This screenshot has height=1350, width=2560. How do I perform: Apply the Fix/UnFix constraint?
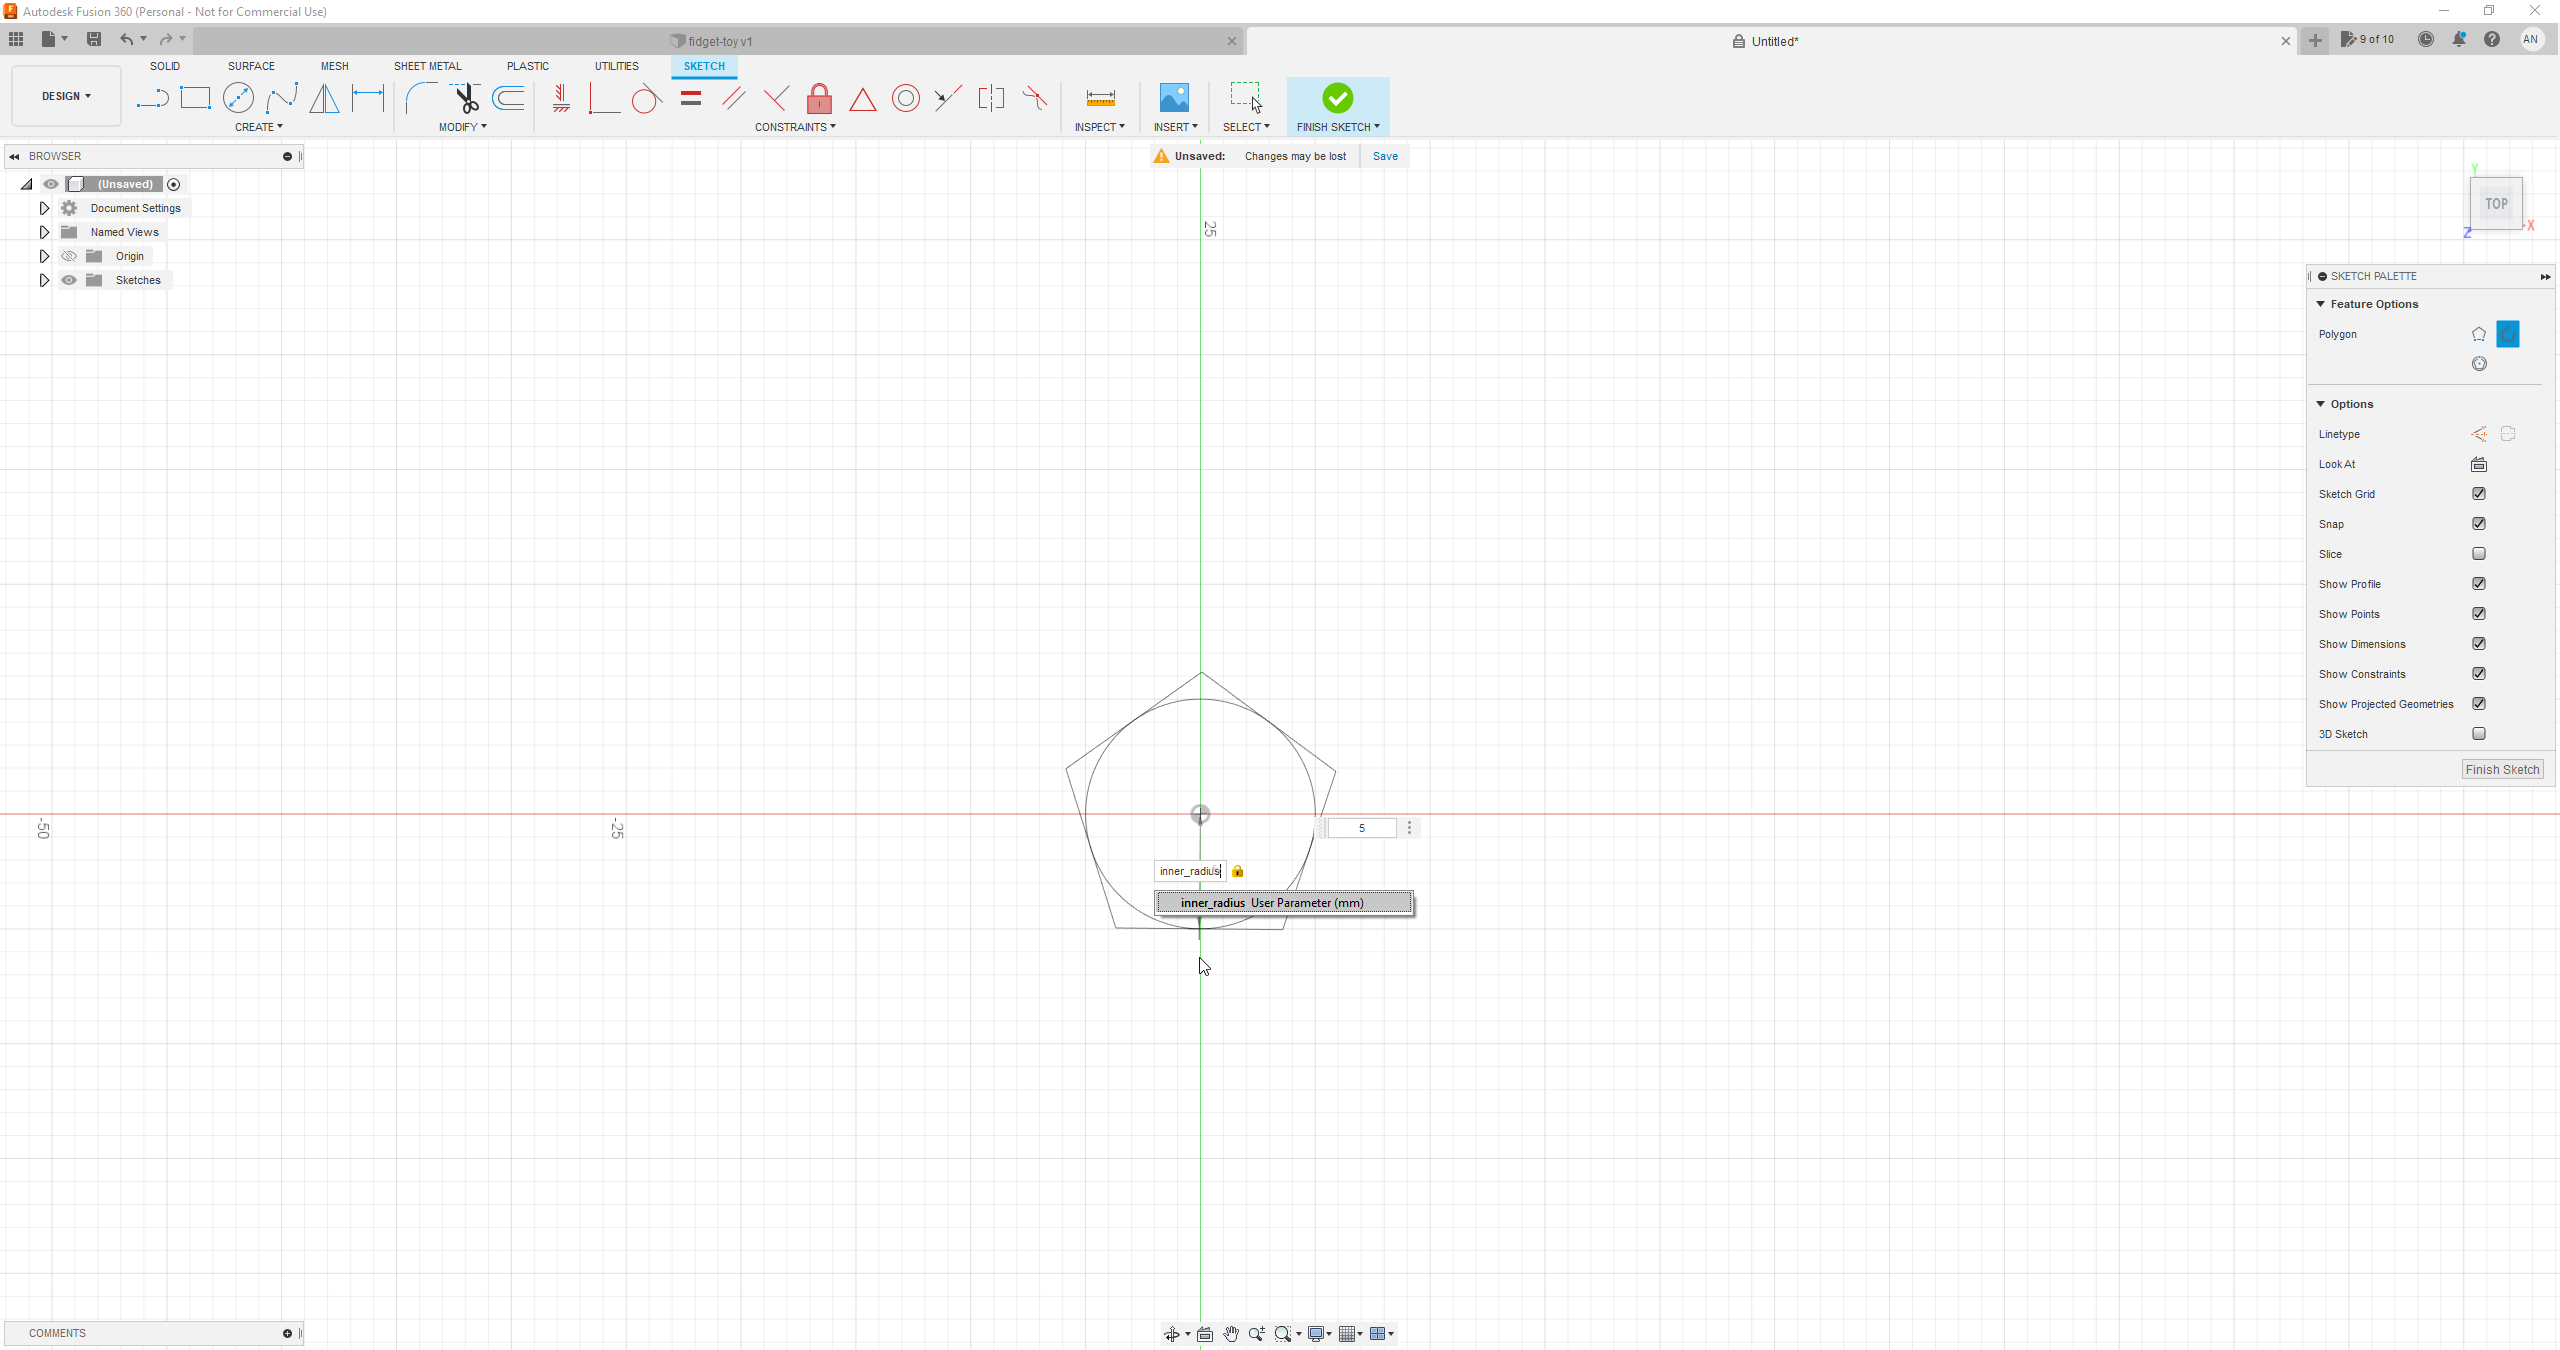[818, 98]
